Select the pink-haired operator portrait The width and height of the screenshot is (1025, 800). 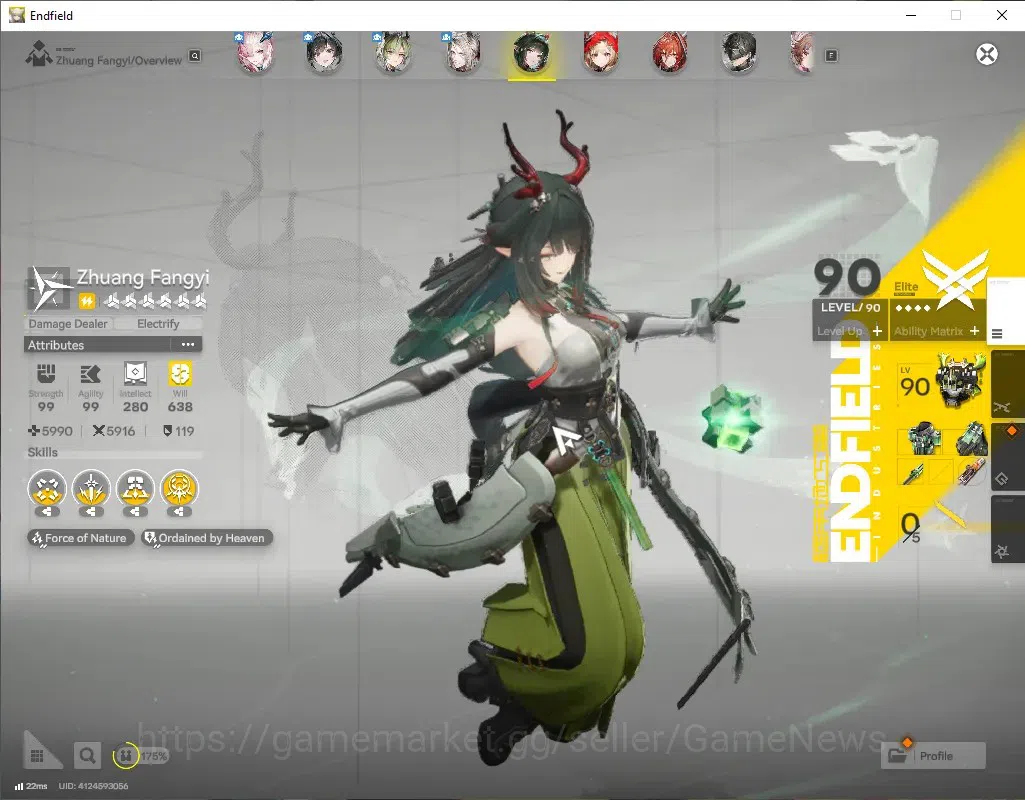pyautogui.click(x=254, y=52)
